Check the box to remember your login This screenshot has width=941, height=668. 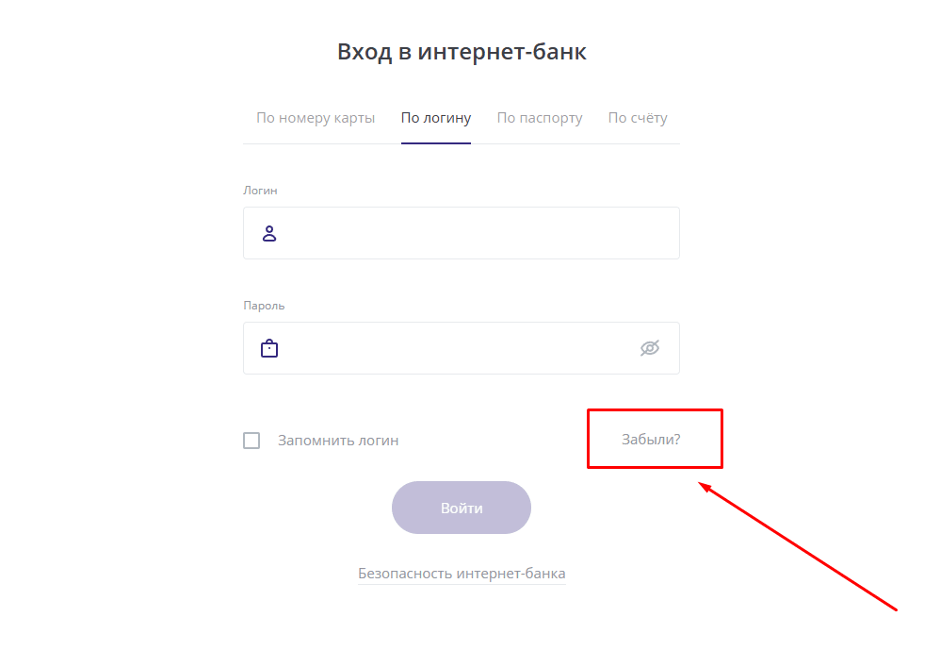pyautogui.click(x=251, y=439)
